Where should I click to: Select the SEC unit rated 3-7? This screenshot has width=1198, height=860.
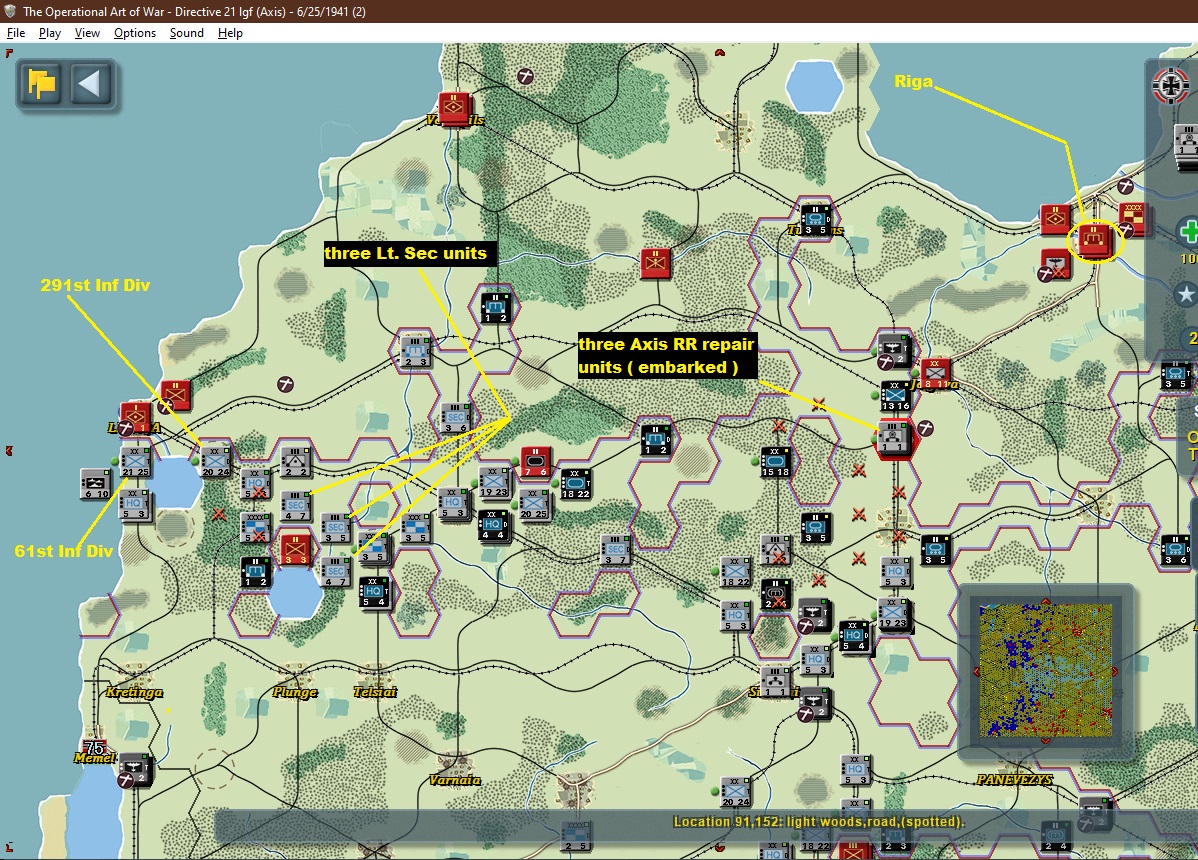tap(615, 550)
